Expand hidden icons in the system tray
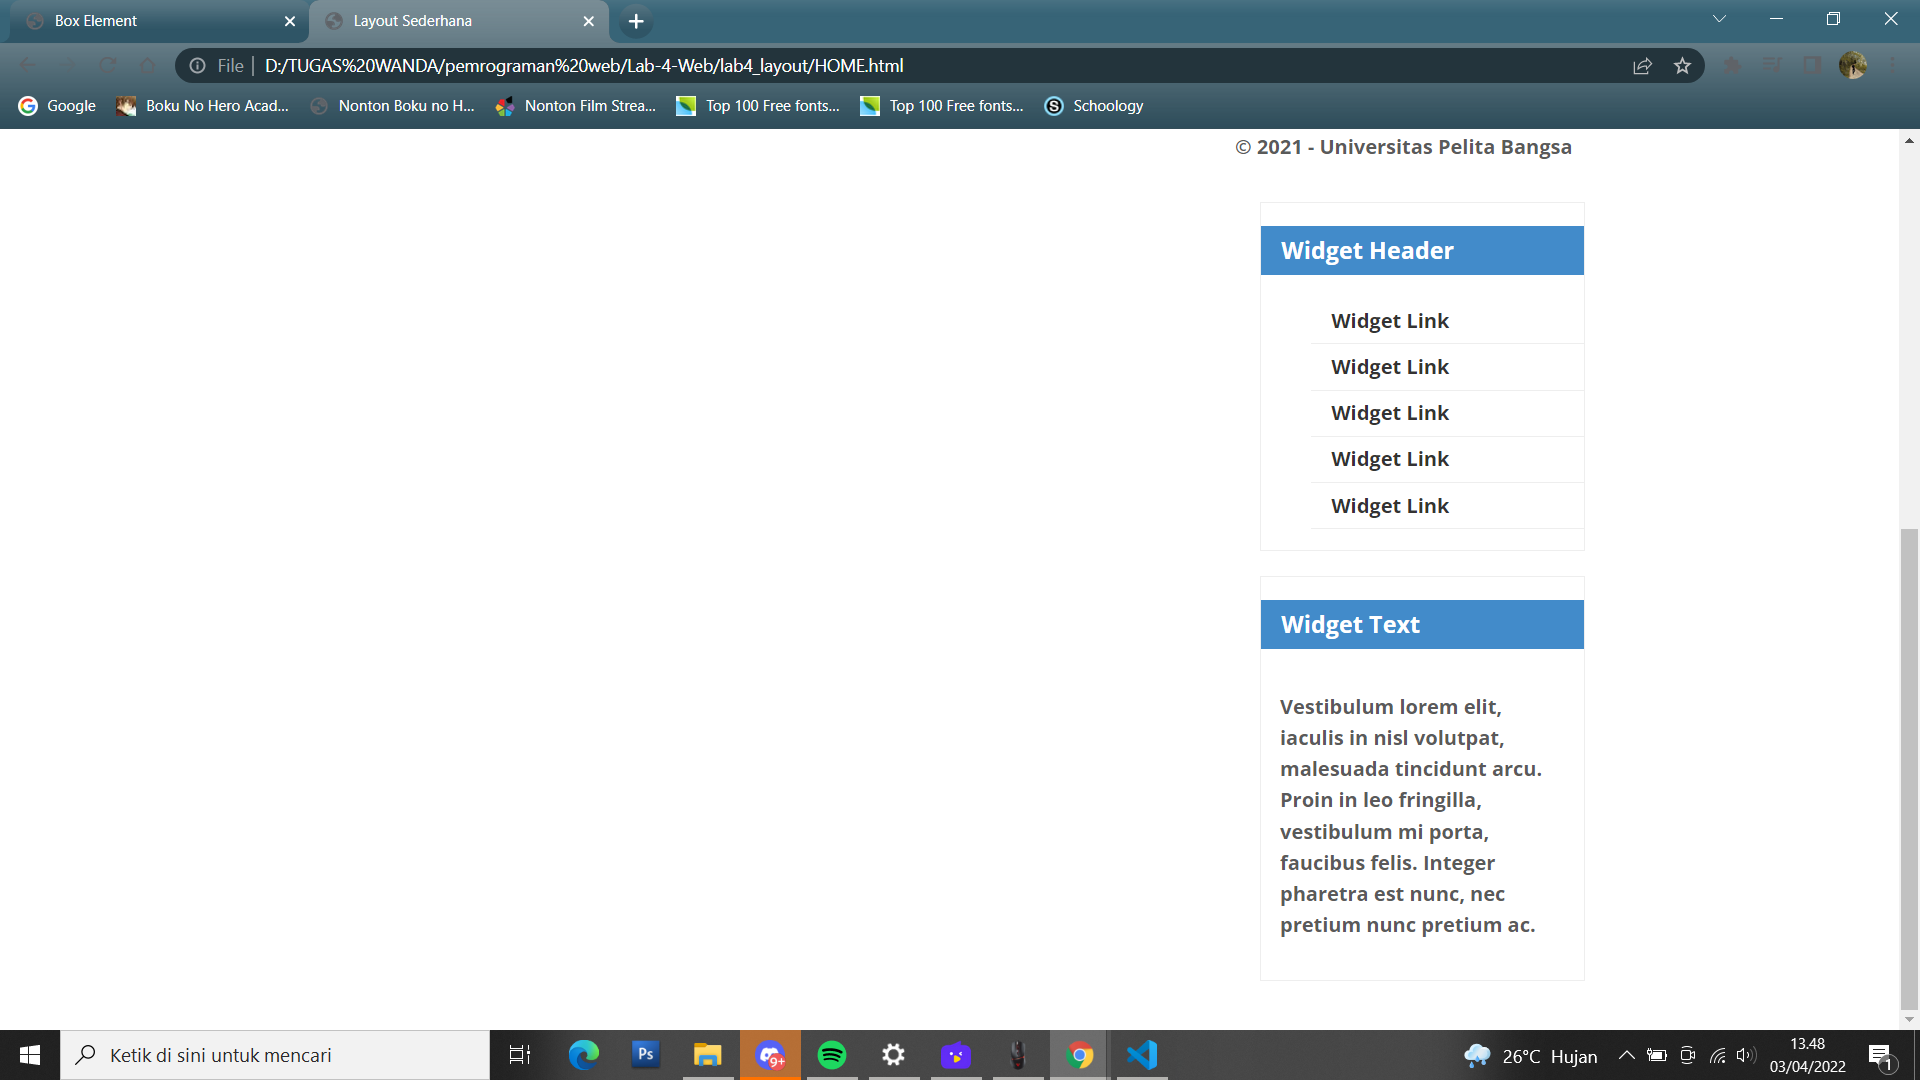Viewport: 1920px width, 1080px height. pyautogui.click(x=1627, y=1054)
